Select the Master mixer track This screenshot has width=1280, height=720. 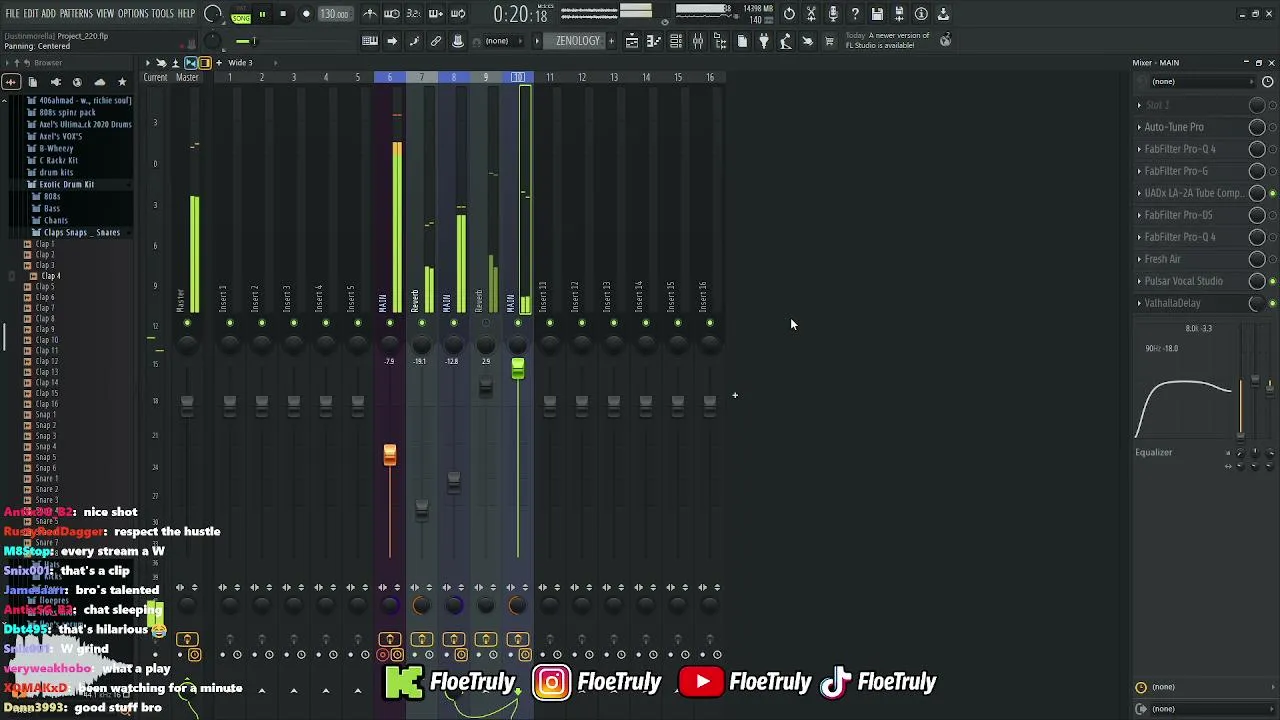coord(187,77)
